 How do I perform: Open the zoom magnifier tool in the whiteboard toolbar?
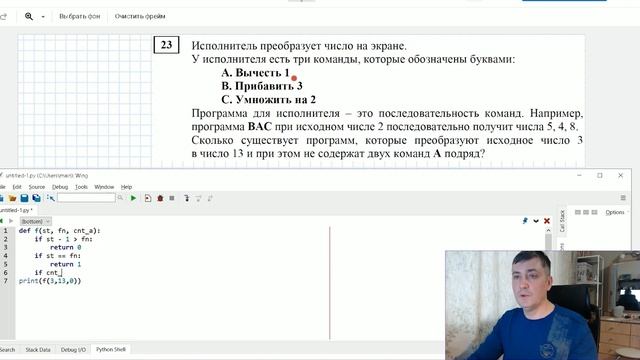click(x=29, y=16)
